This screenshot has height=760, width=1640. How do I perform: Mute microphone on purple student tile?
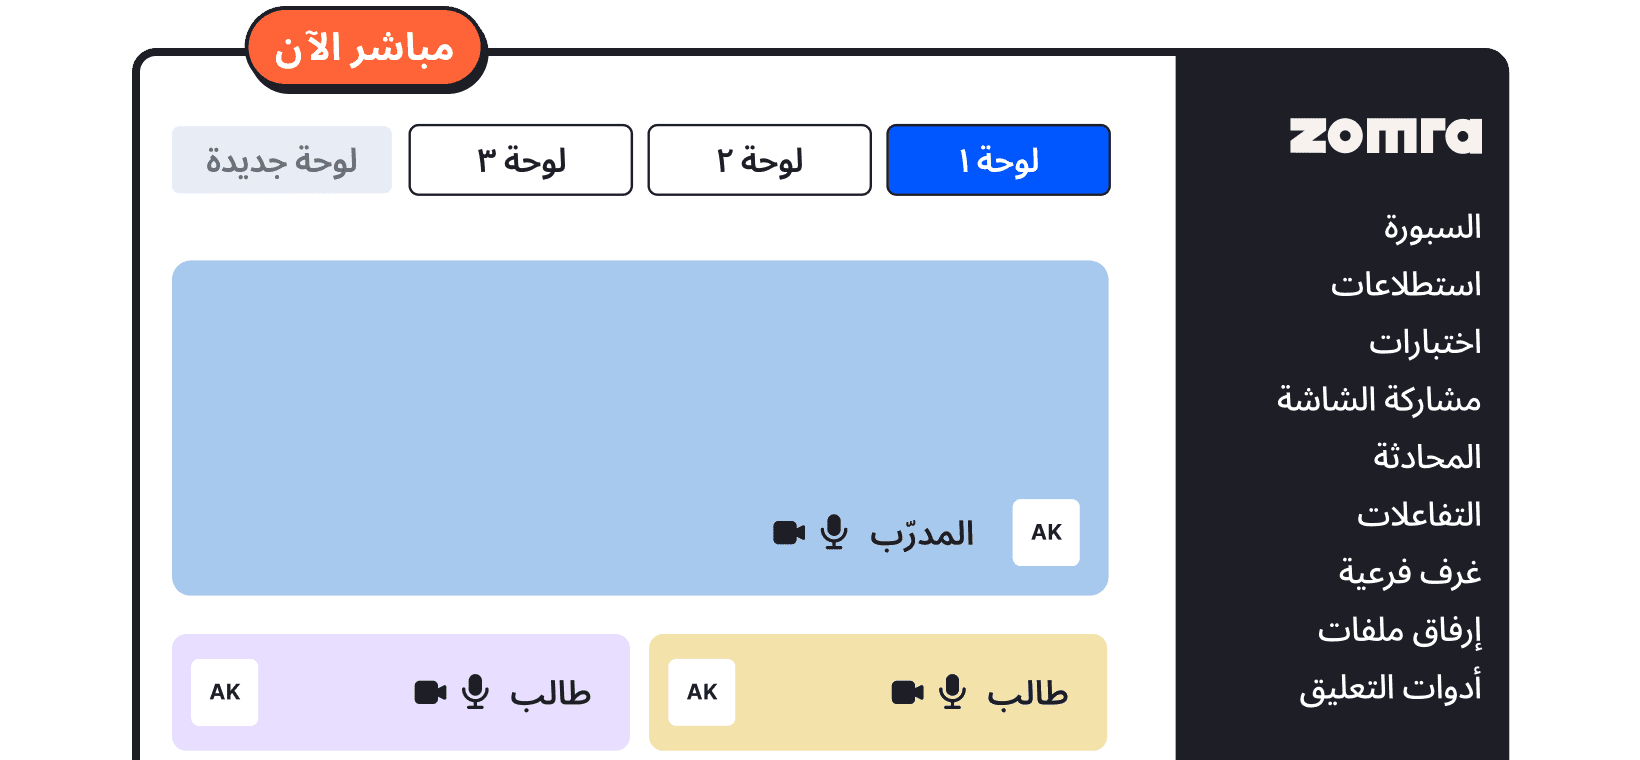(476, 692)
